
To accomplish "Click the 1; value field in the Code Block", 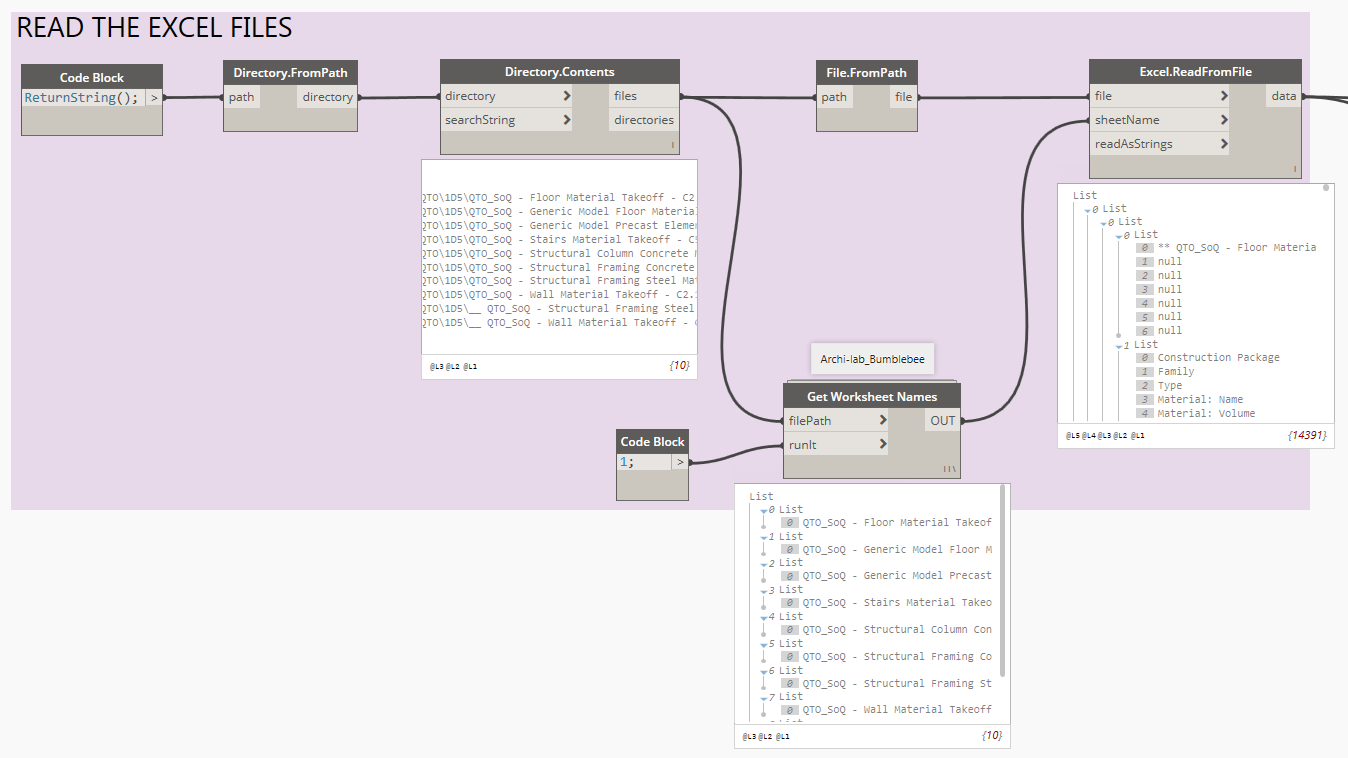I will [x=640, y=464].
